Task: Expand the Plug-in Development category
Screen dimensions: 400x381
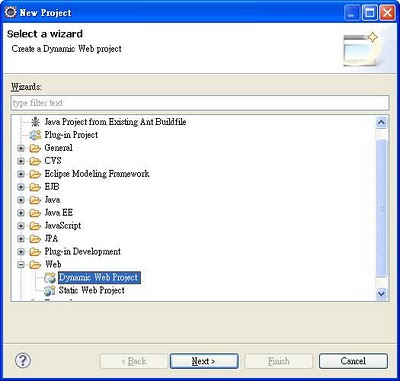Action: click(21, 252)
